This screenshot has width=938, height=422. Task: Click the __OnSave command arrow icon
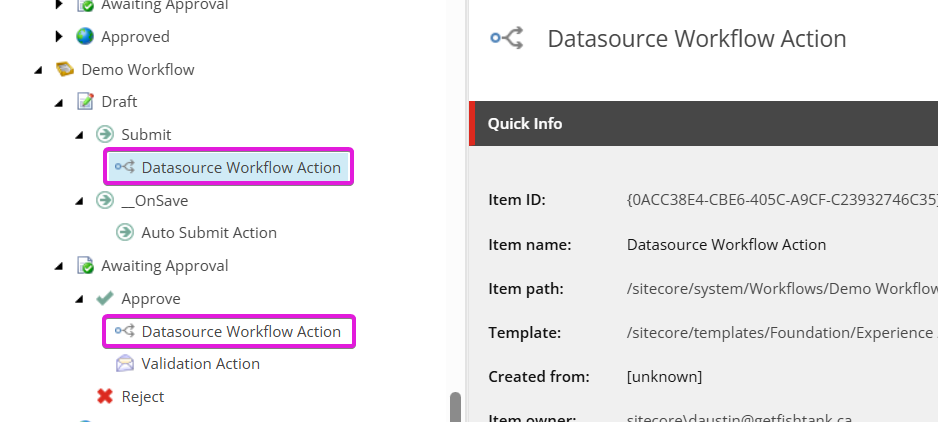(105, 200)
